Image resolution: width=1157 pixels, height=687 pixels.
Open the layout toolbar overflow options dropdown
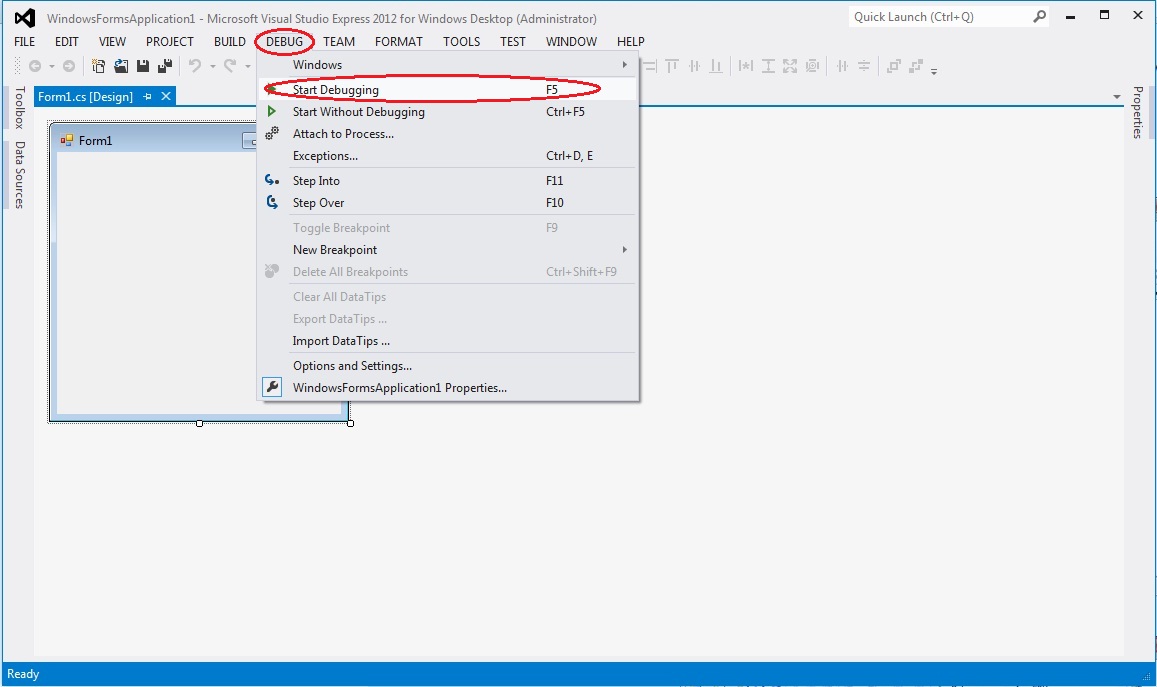934,70
